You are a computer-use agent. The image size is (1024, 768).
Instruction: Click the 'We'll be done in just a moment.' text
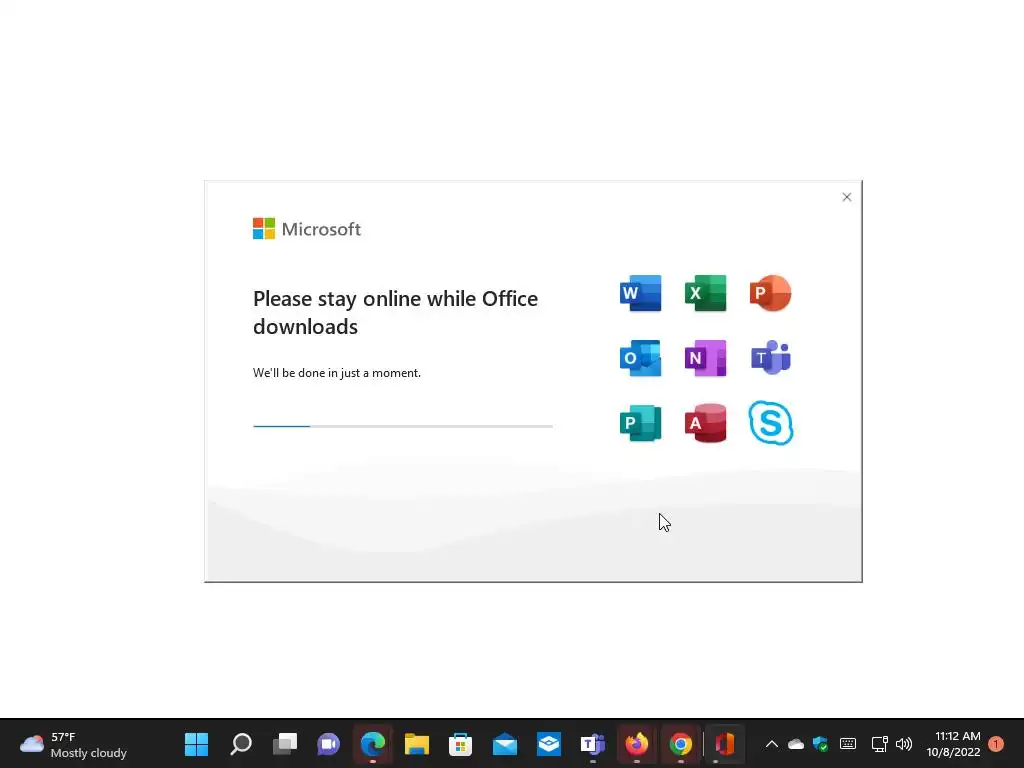coord(337,373)
